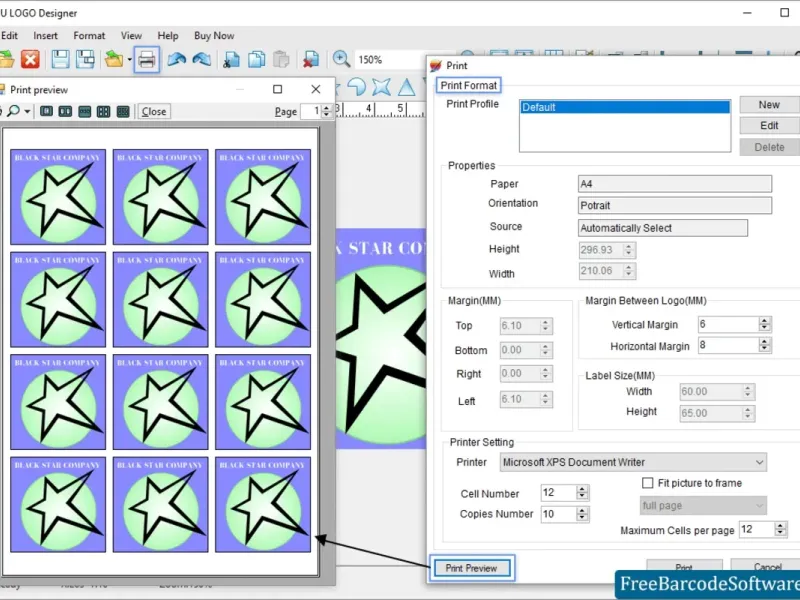Image resolution: width=800 pixels, height=600 pixels.
Task: Click the red X close-document toolbar icon
Action: 30,60
